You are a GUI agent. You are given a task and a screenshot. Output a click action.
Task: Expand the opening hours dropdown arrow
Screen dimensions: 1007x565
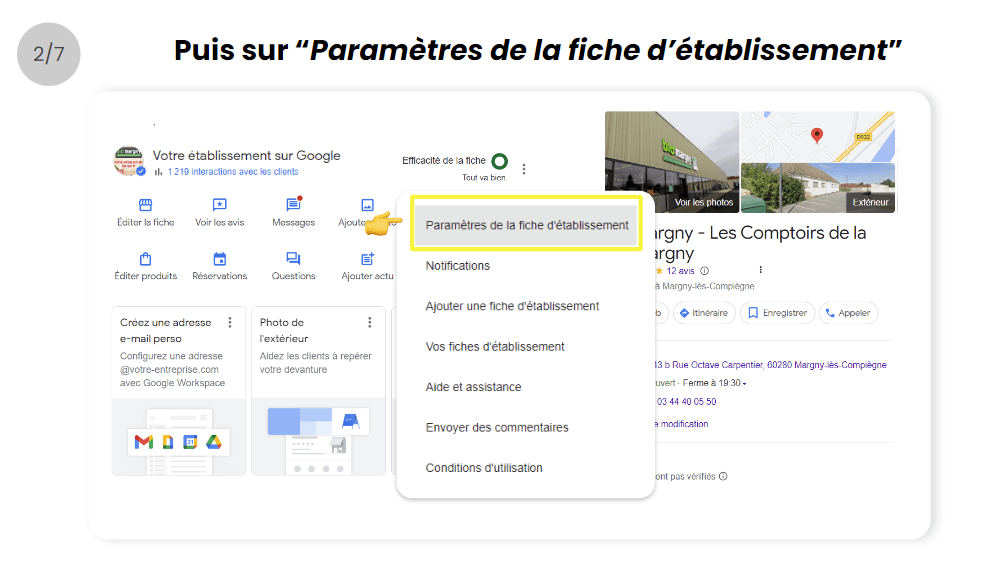pos(744,383)
